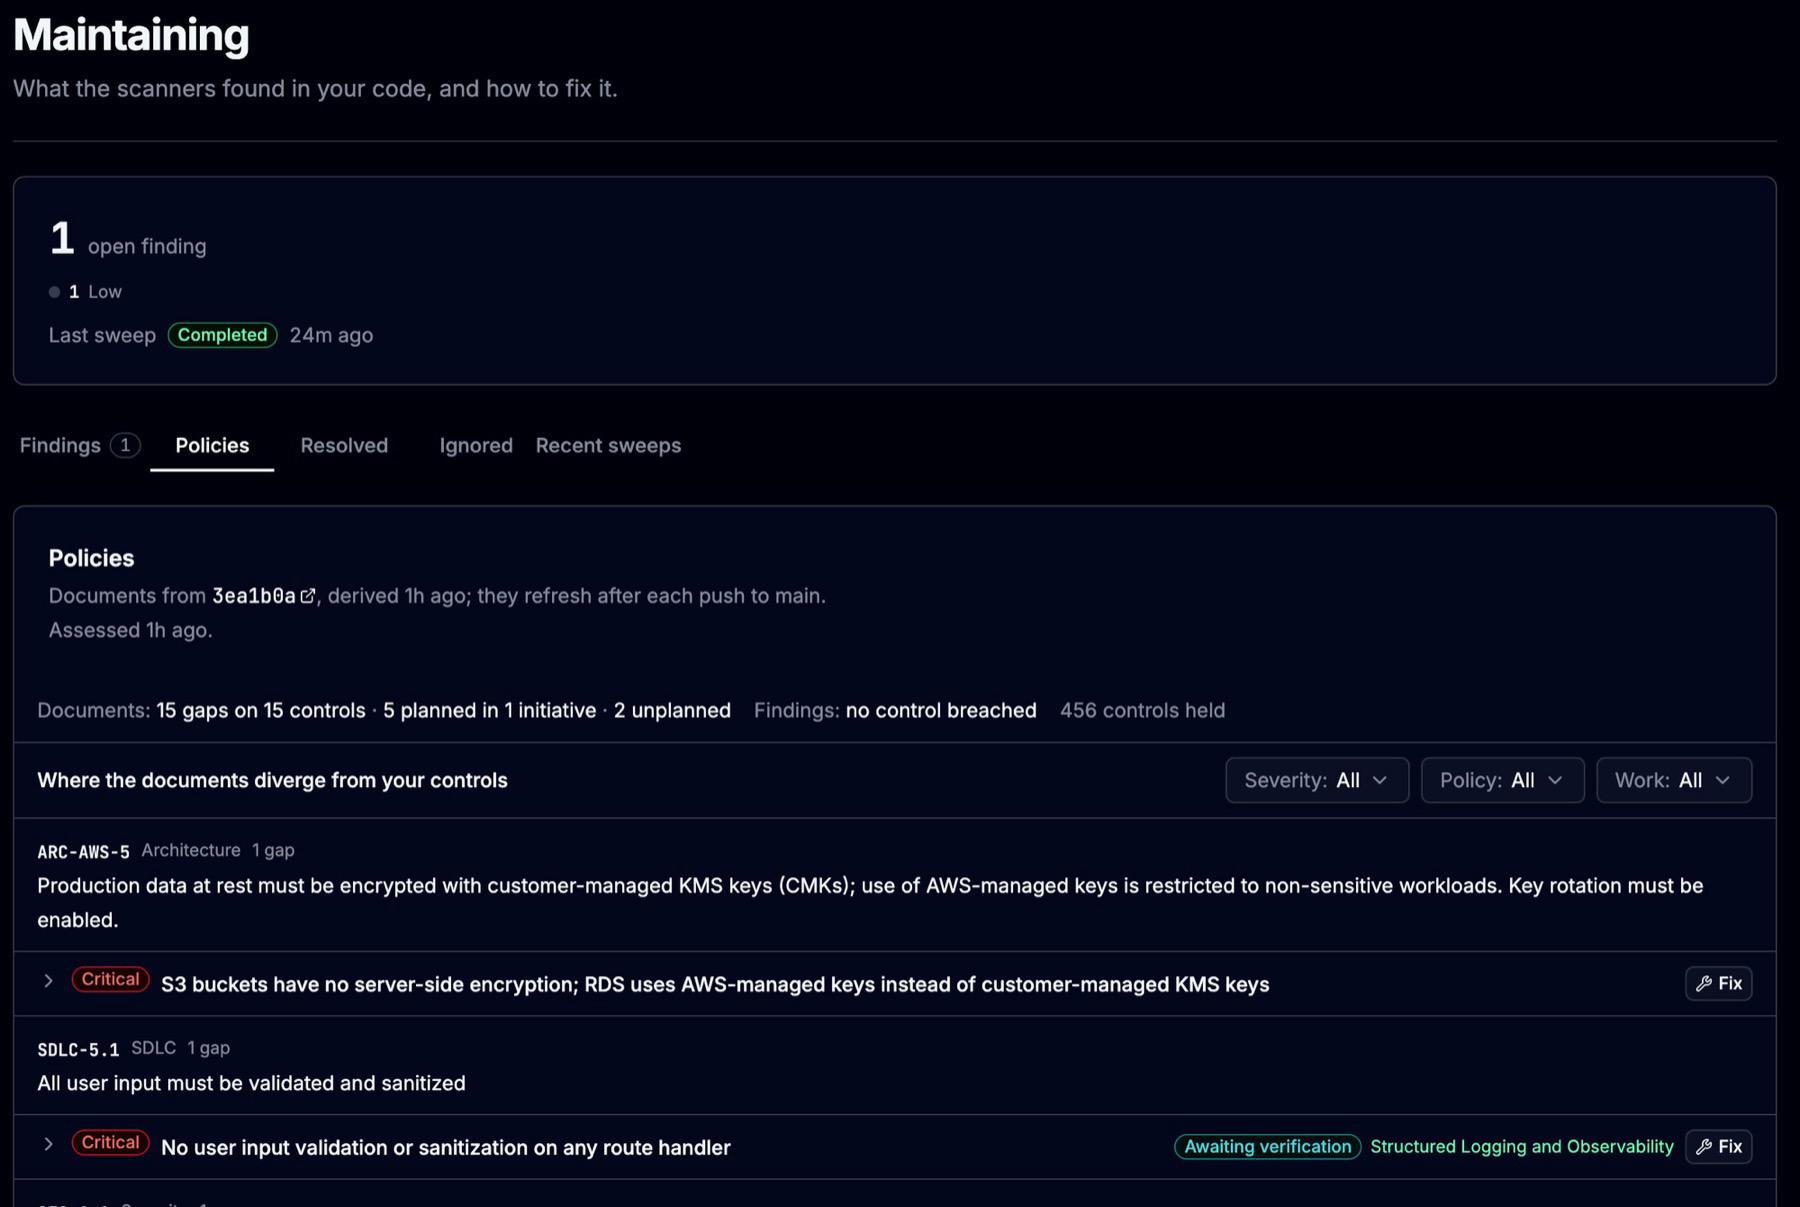Viewport: 1800px width, 1207px height.
Task: Select the Policies tab
Action: [x=212, y=445]
